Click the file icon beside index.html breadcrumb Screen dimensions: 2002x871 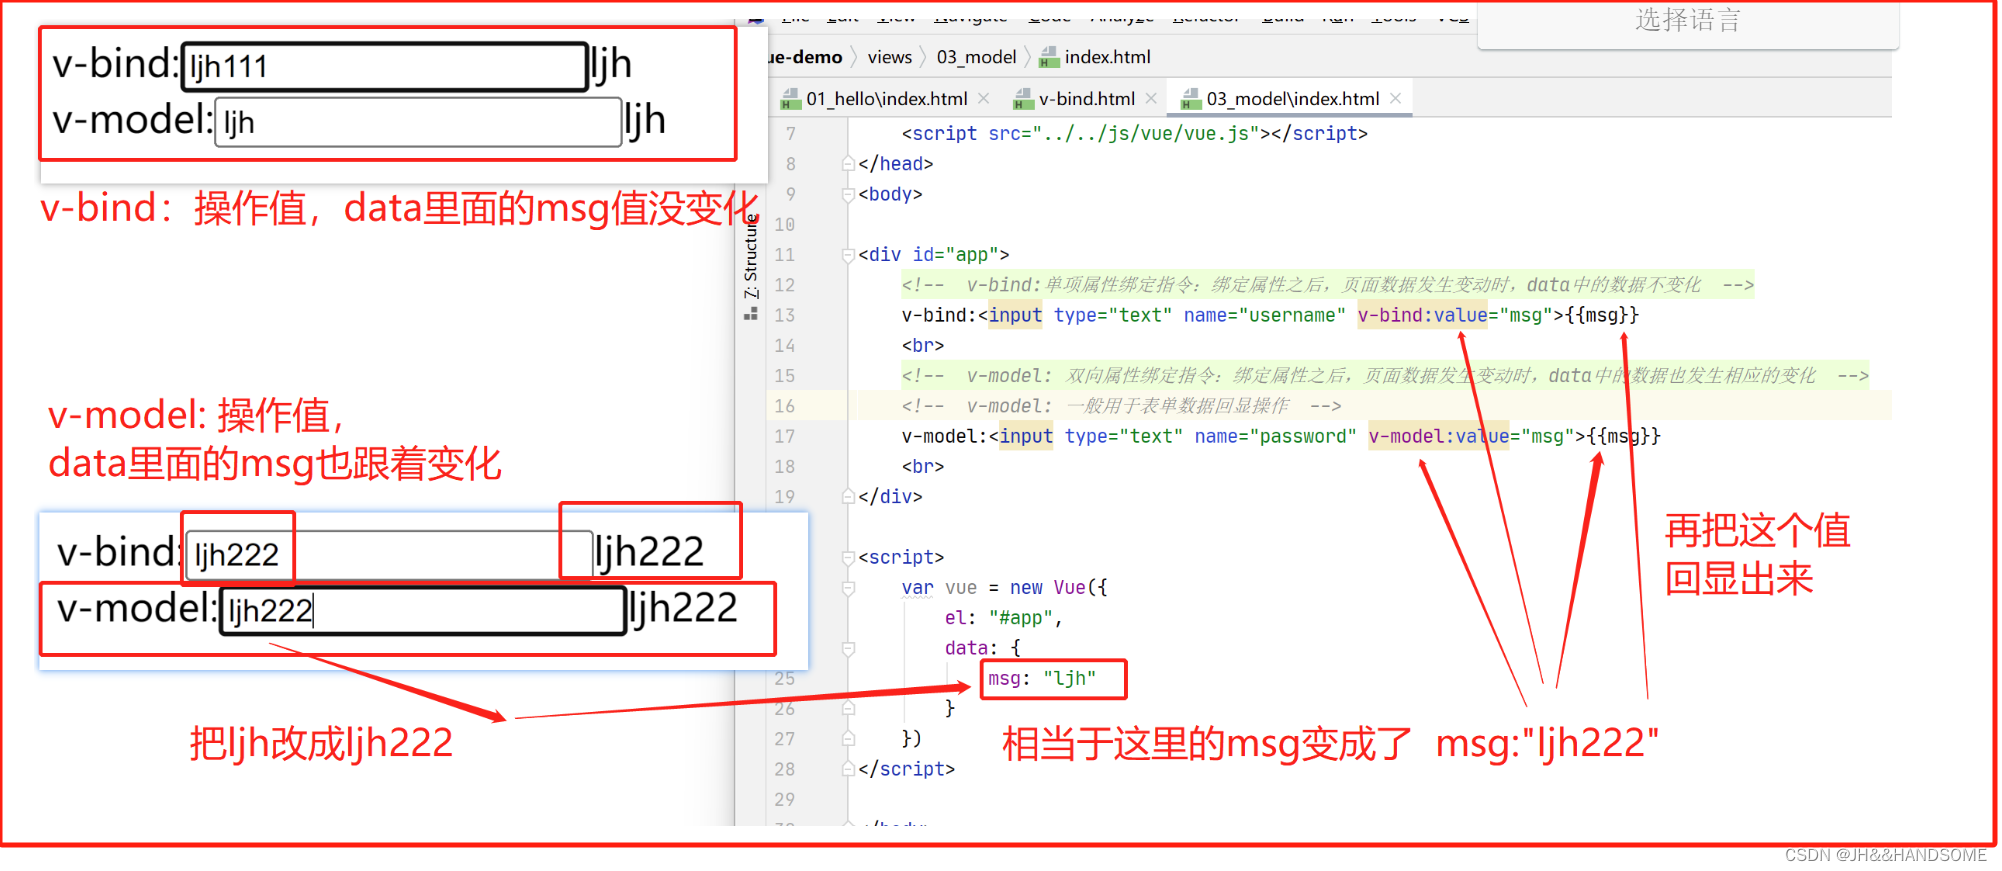point(1049,57)
